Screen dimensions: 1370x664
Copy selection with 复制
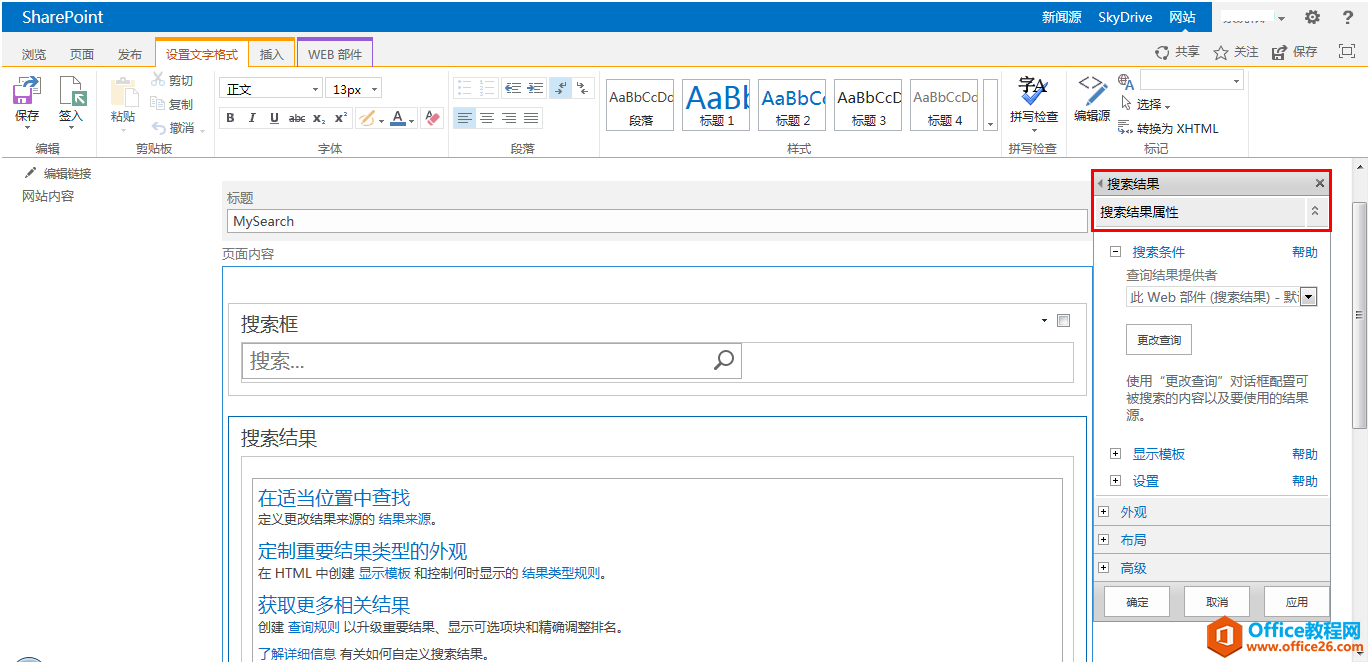(172, 104)
